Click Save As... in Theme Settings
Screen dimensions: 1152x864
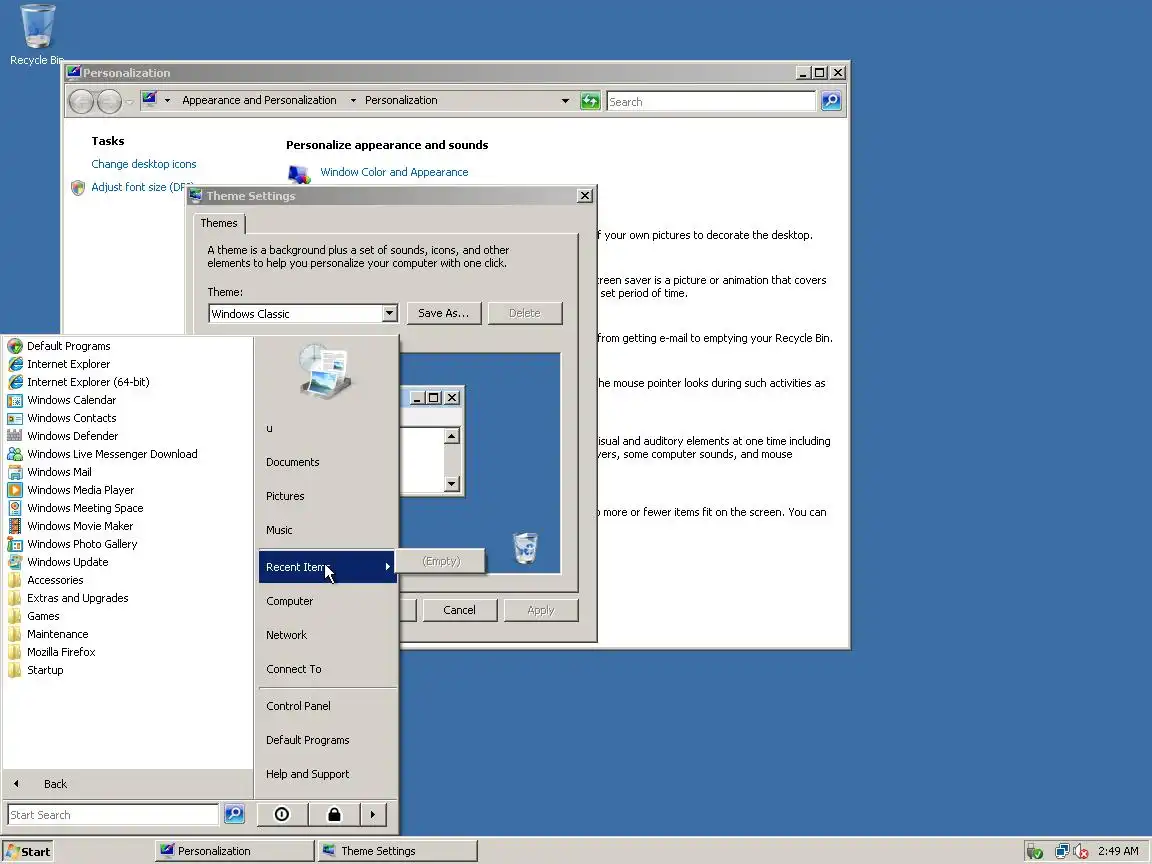(x=444, y=313)
